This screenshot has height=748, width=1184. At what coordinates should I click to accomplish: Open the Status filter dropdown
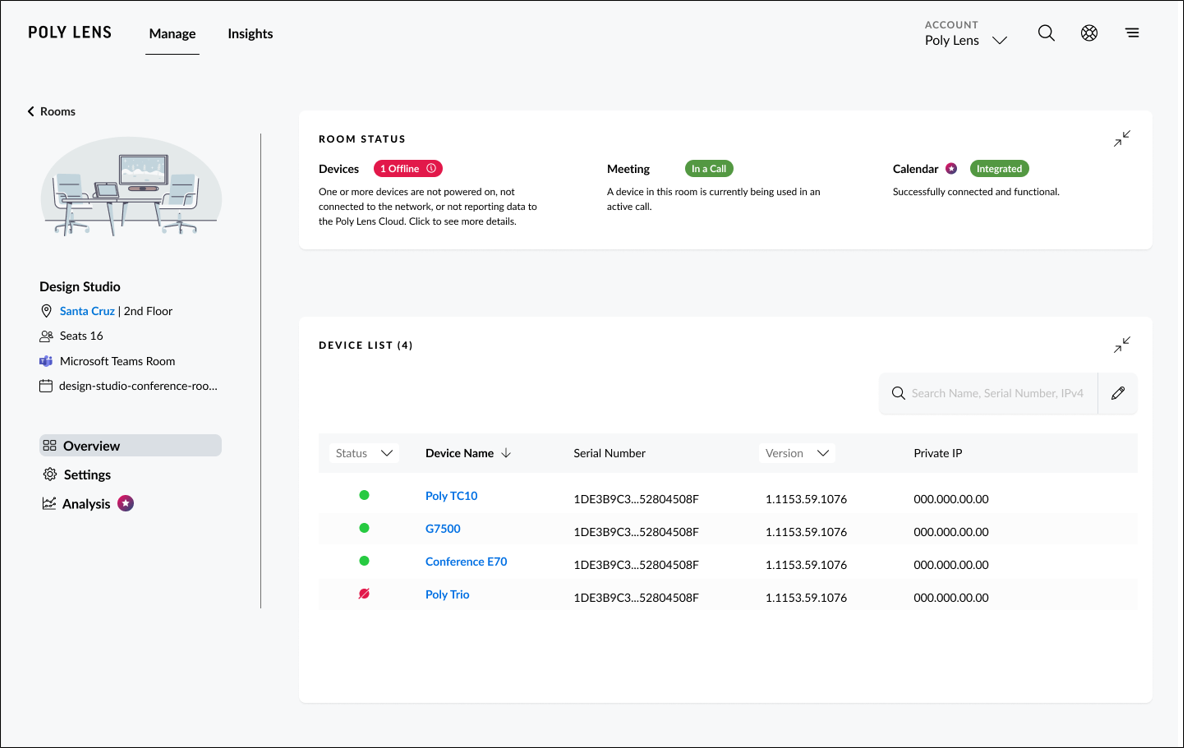coord(364,452)
